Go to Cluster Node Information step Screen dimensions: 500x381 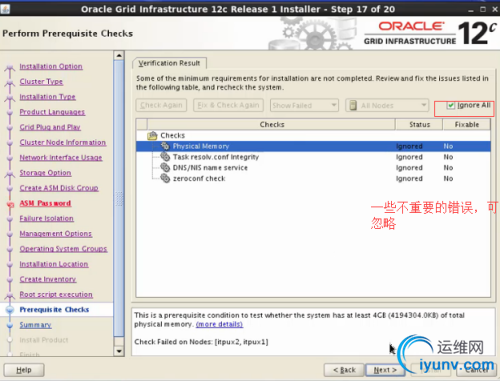point(63,142)
